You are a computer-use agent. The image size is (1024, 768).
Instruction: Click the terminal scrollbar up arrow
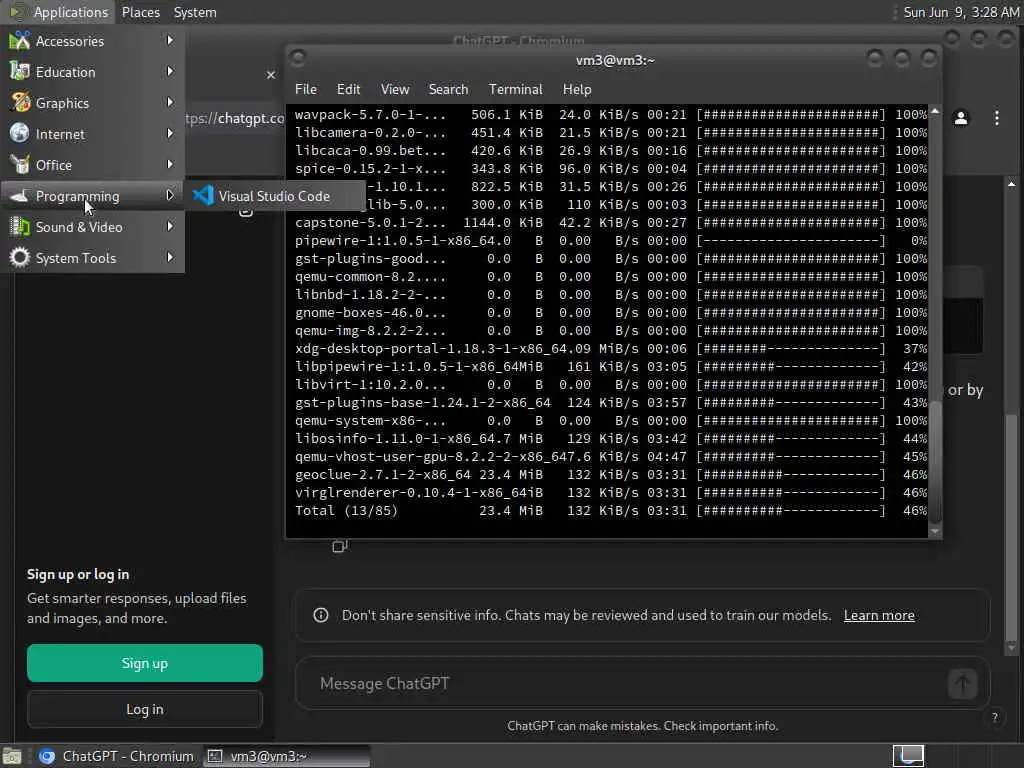935,111
